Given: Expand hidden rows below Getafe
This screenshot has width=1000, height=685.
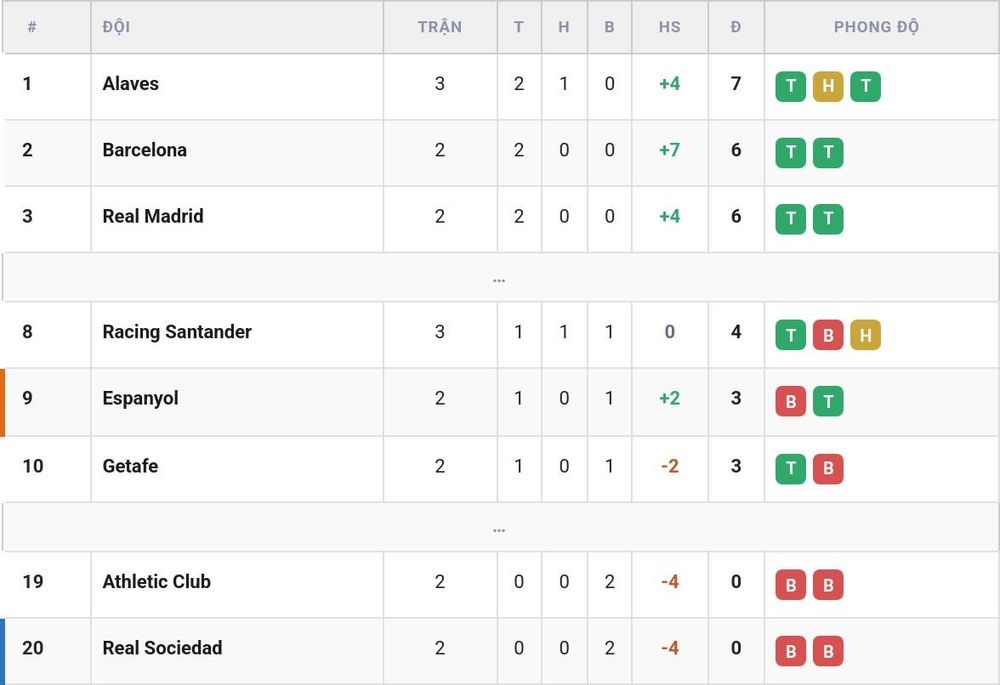Looking at the screenshot, I should point(500,527).
